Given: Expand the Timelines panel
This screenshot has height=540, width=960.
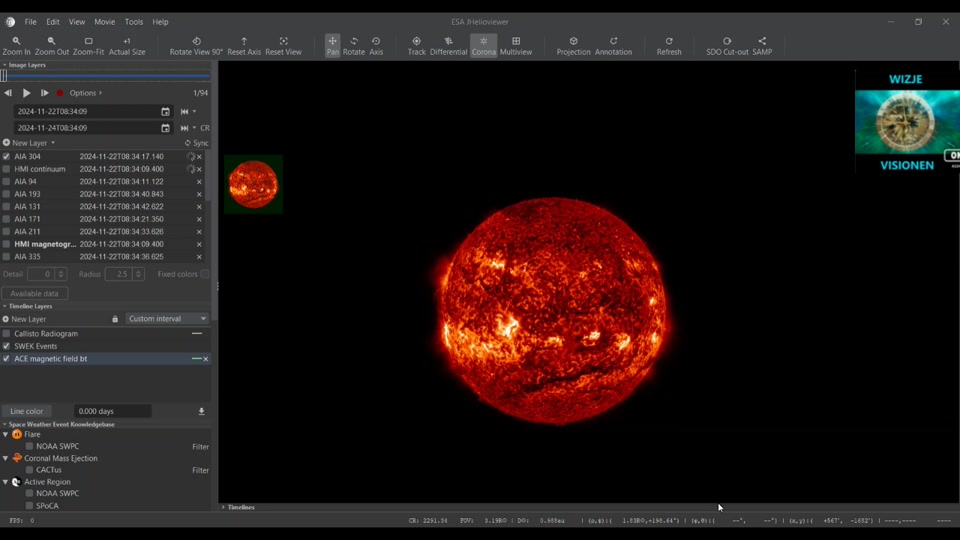Looking at the screenshot, I should point(240,507).
